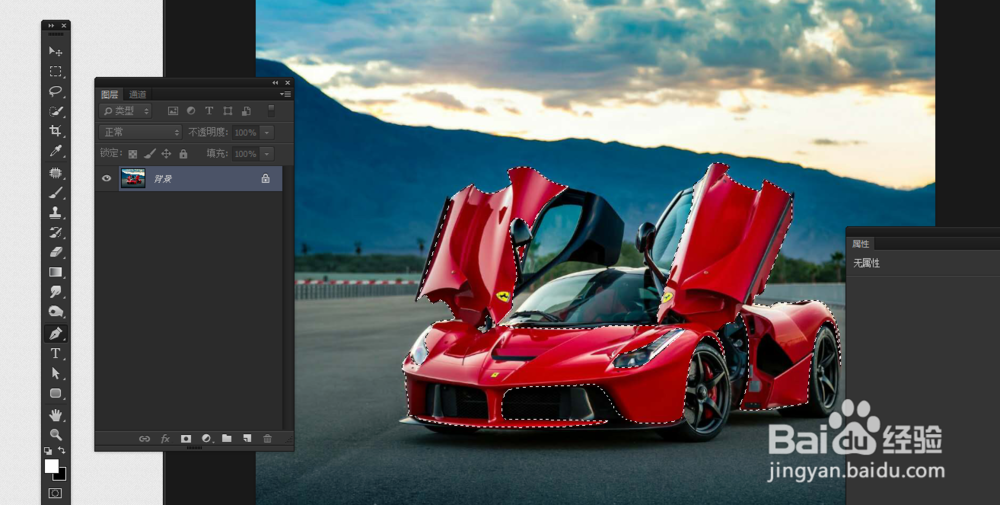The image size is (1000, 505).
Task: Close the Layers panel
Action: (288, 83)
